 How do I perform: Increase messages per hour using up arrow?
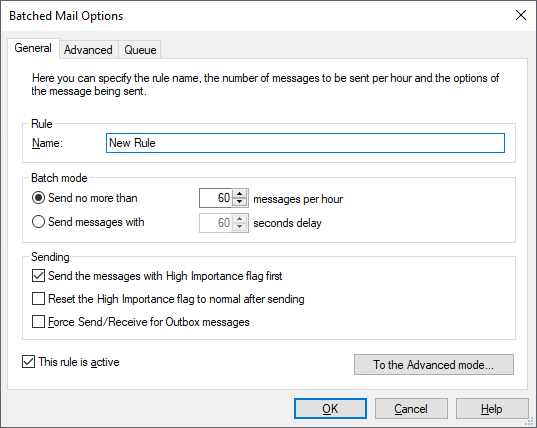point(240,194)
